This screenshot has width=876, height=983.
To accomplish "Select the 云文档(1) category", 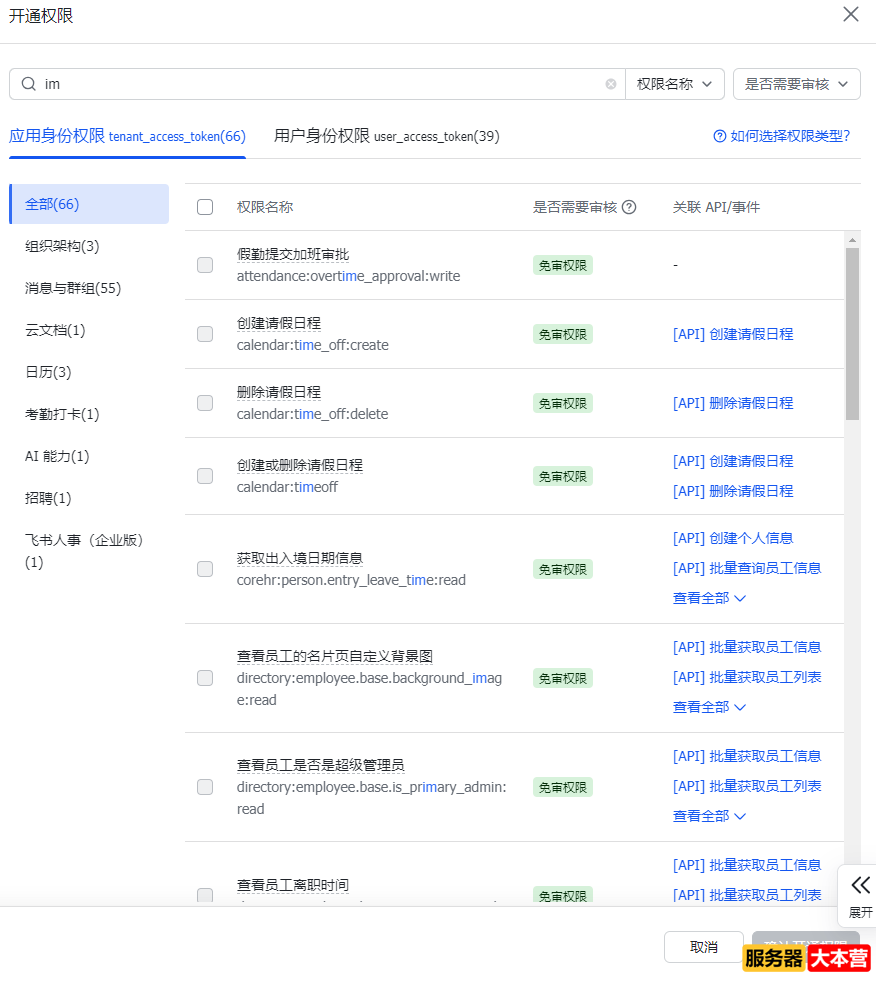I will 55,330.
